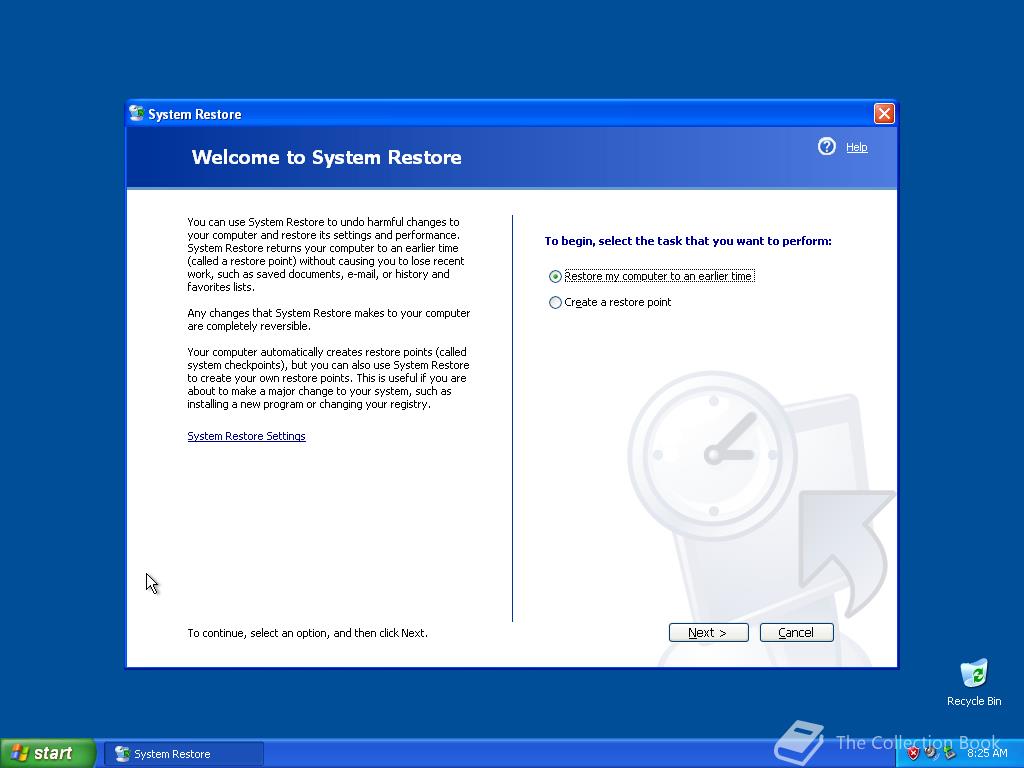Close the System Restore window
The image size is (1024, 768).
(884, 114)
